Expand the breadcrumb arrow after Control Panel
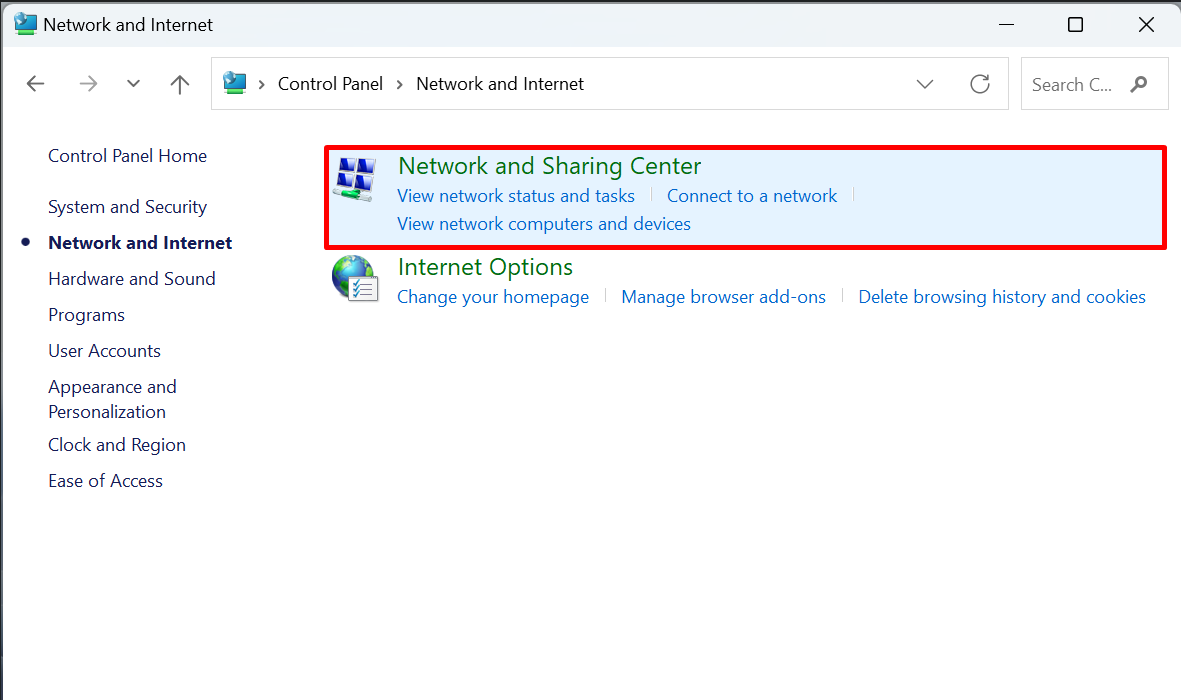This screenshot has height=700, width=1181. [x=398, y=84]
